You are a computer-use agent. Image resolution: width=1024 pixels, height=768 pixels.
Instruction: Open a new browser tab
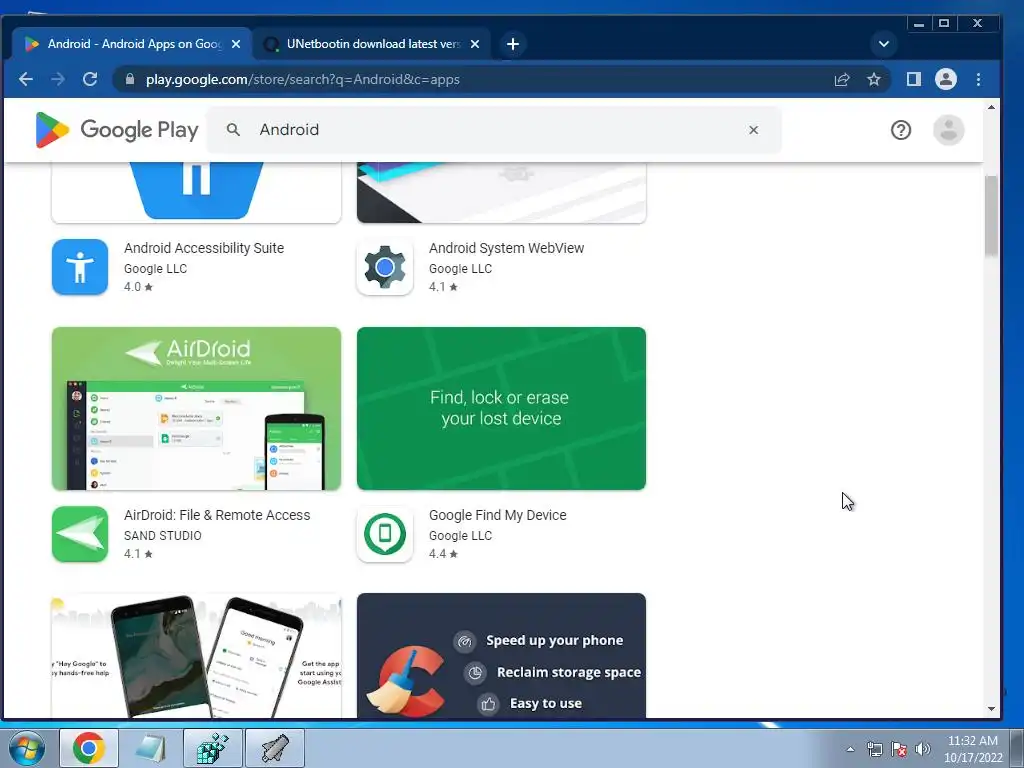[x=513, y=44]
